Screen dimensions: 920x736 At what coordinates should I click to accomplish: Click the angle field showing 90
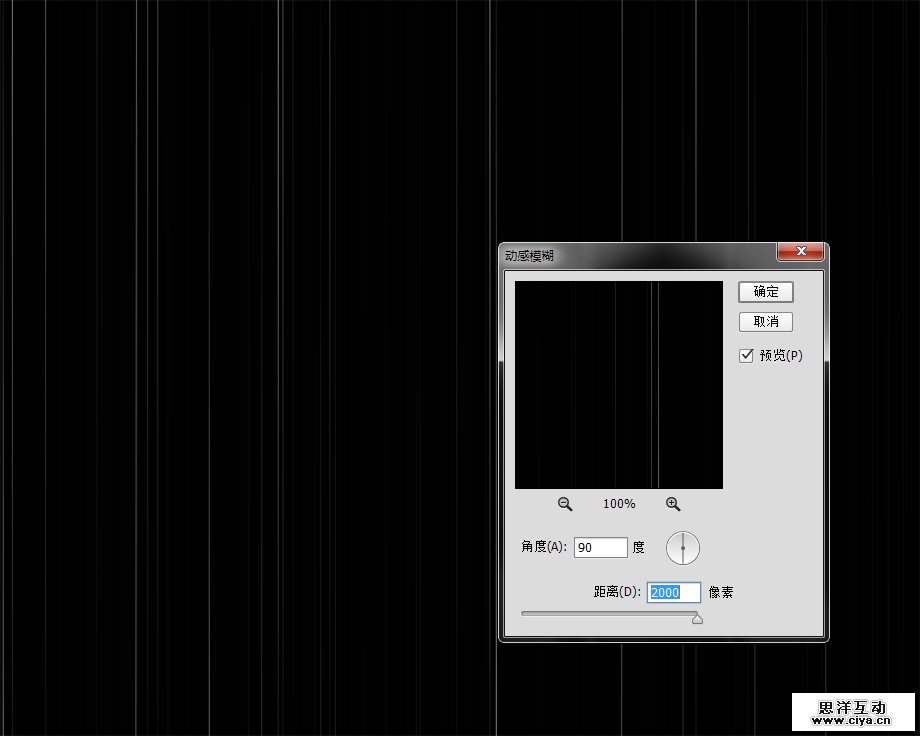click(600, 548)
